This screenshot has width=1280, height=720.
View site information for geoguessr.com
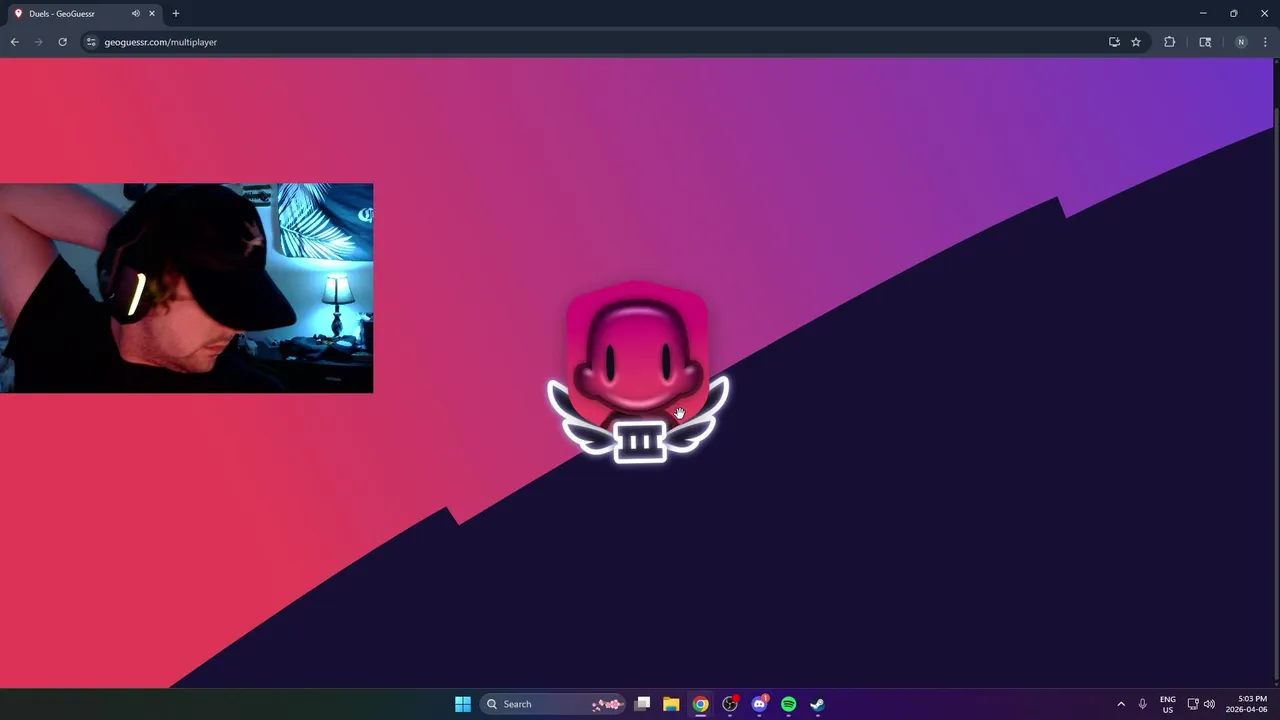click(91, 42)
